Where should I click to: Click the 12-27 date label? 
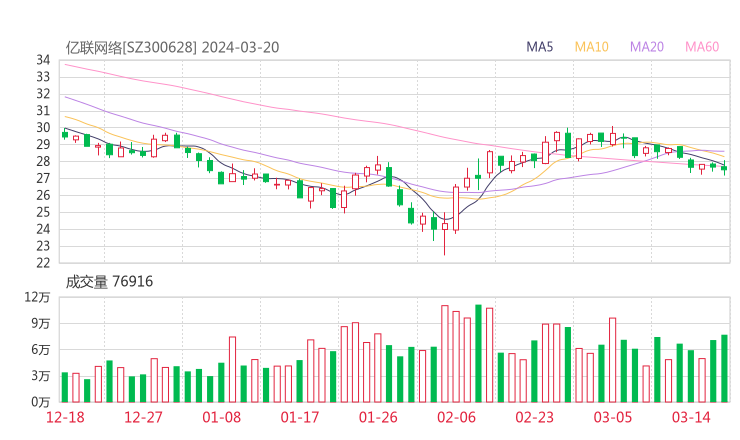coord(143,417)
